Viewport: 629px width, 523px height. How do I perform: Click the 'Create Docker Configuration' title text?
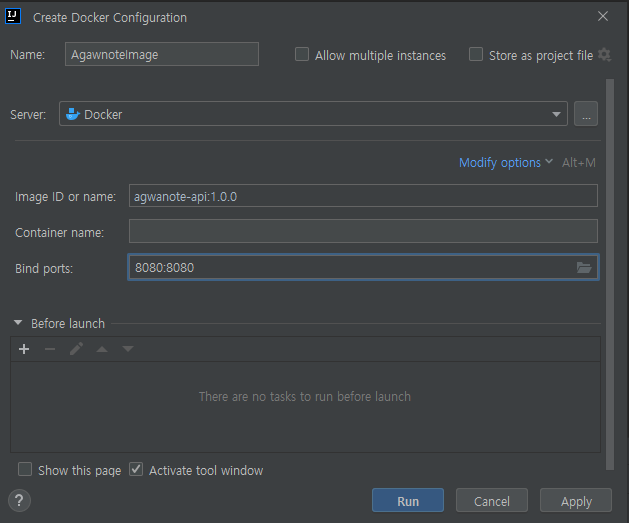coord(110,18)
